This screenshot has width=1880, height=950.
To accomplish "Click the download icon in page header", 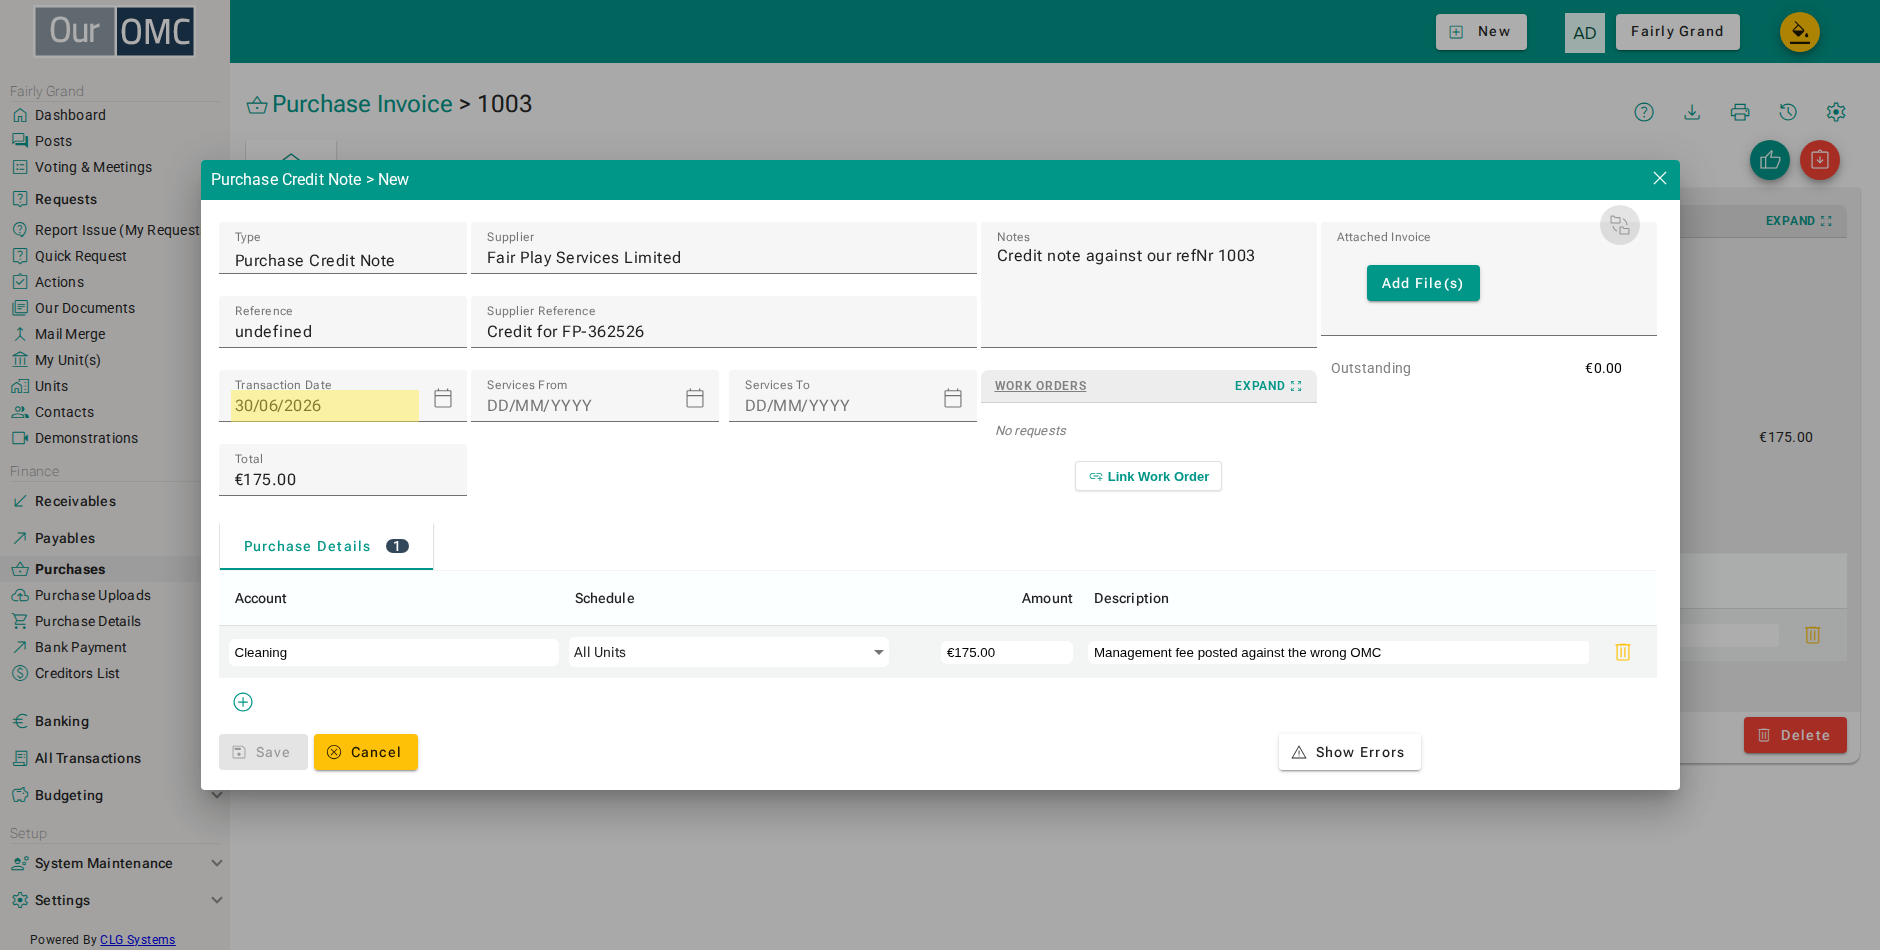I will point(1692,112).
